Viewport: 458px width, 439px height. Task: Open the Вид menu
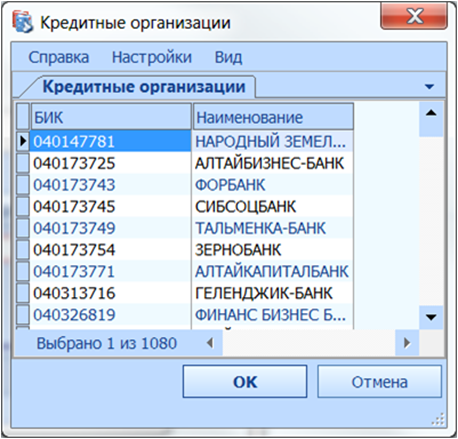(x=228, y=57)
